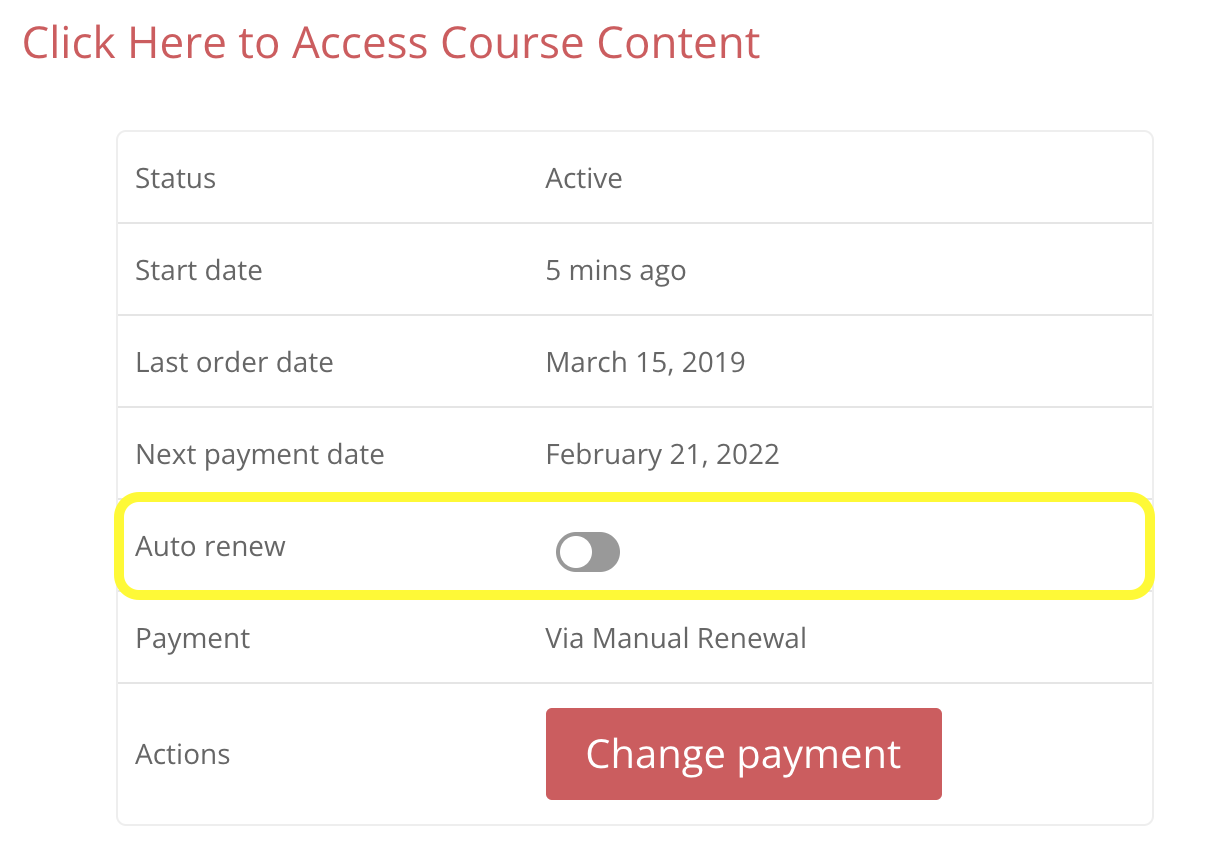Select the February 21, 2022 payment date
This screenshot has height=856, width=1224.
(662, 455)
